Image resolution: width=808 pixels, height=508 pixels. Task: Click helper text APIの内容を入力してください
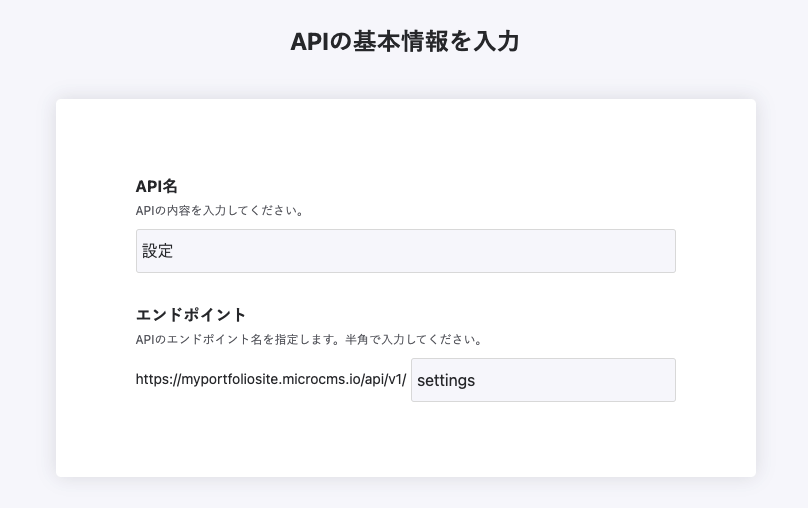pos(219,211)
